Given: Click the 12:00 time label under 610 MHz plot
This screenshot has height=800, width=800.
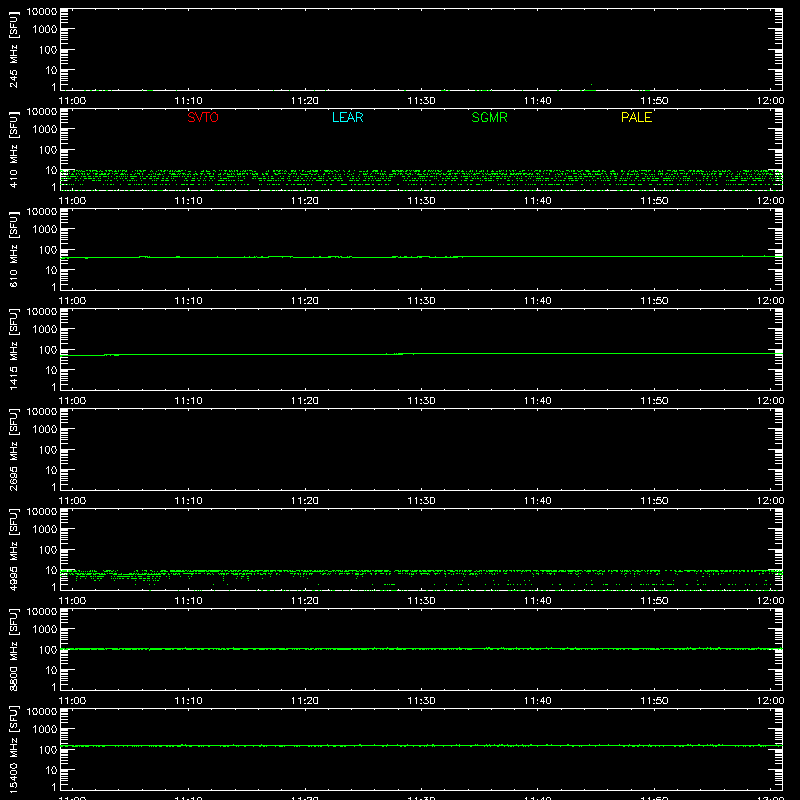Looking at the screenshot, I should (770, 301).
